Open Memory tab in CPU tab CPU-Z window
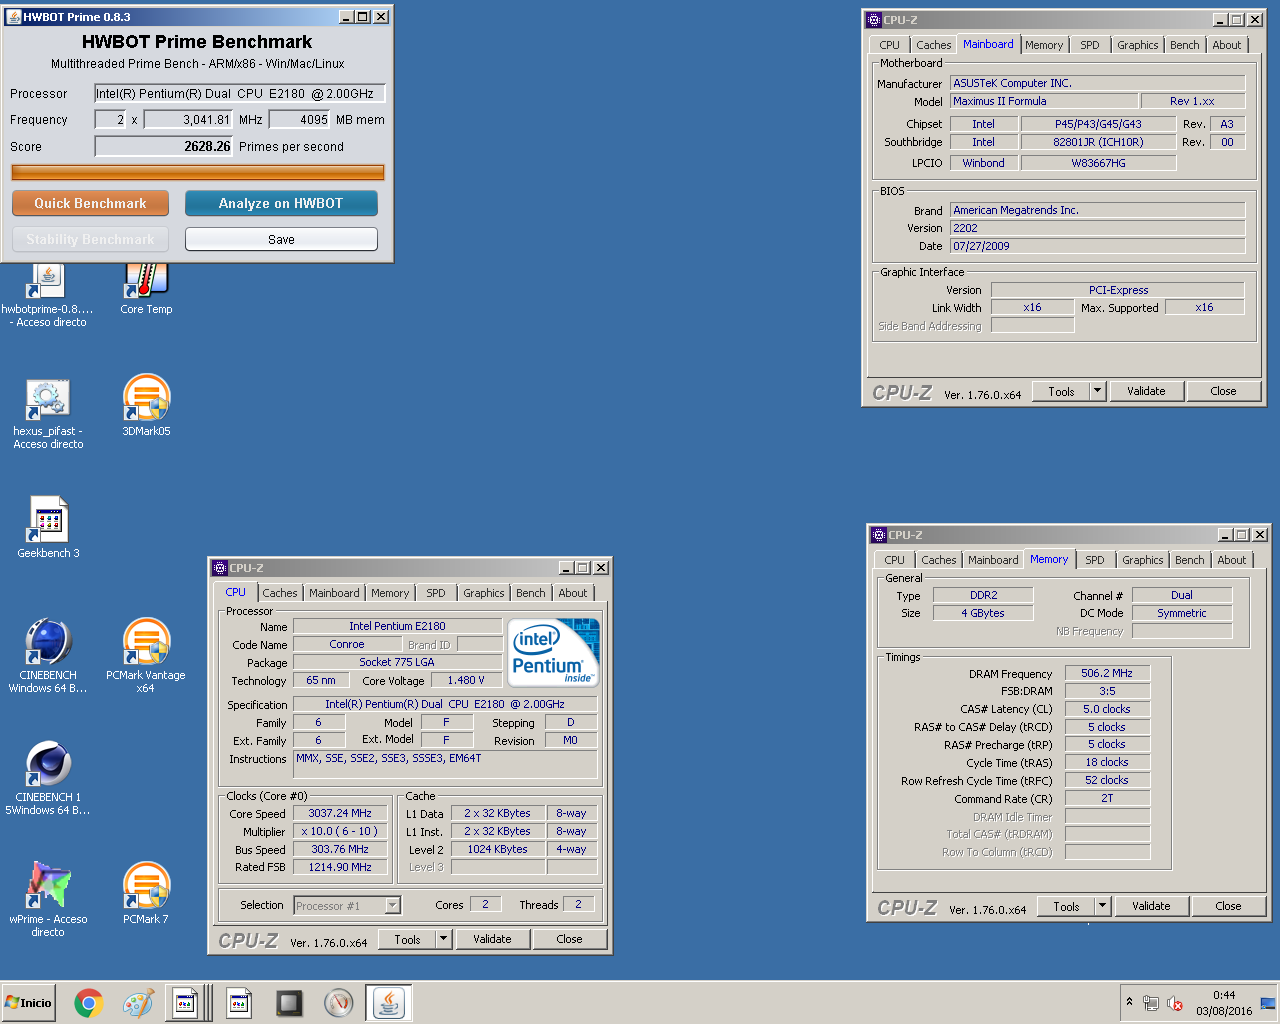 tap(390, 593)
